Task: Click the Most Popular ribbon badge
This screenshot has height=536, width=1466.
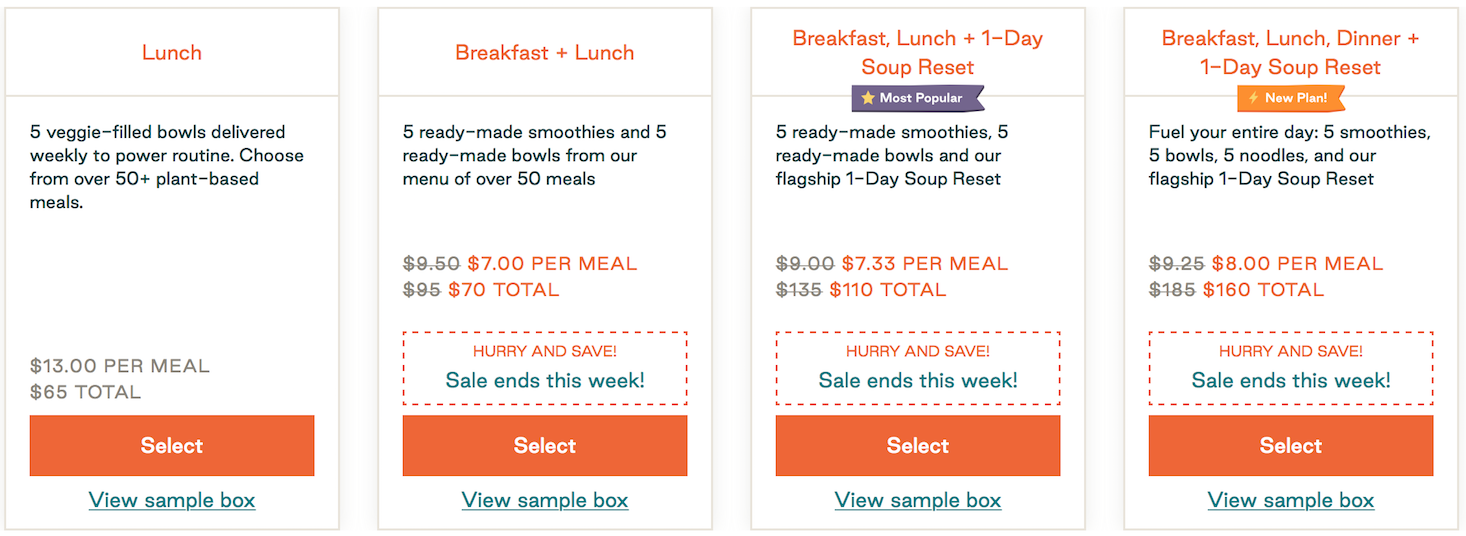Action: 918,98
